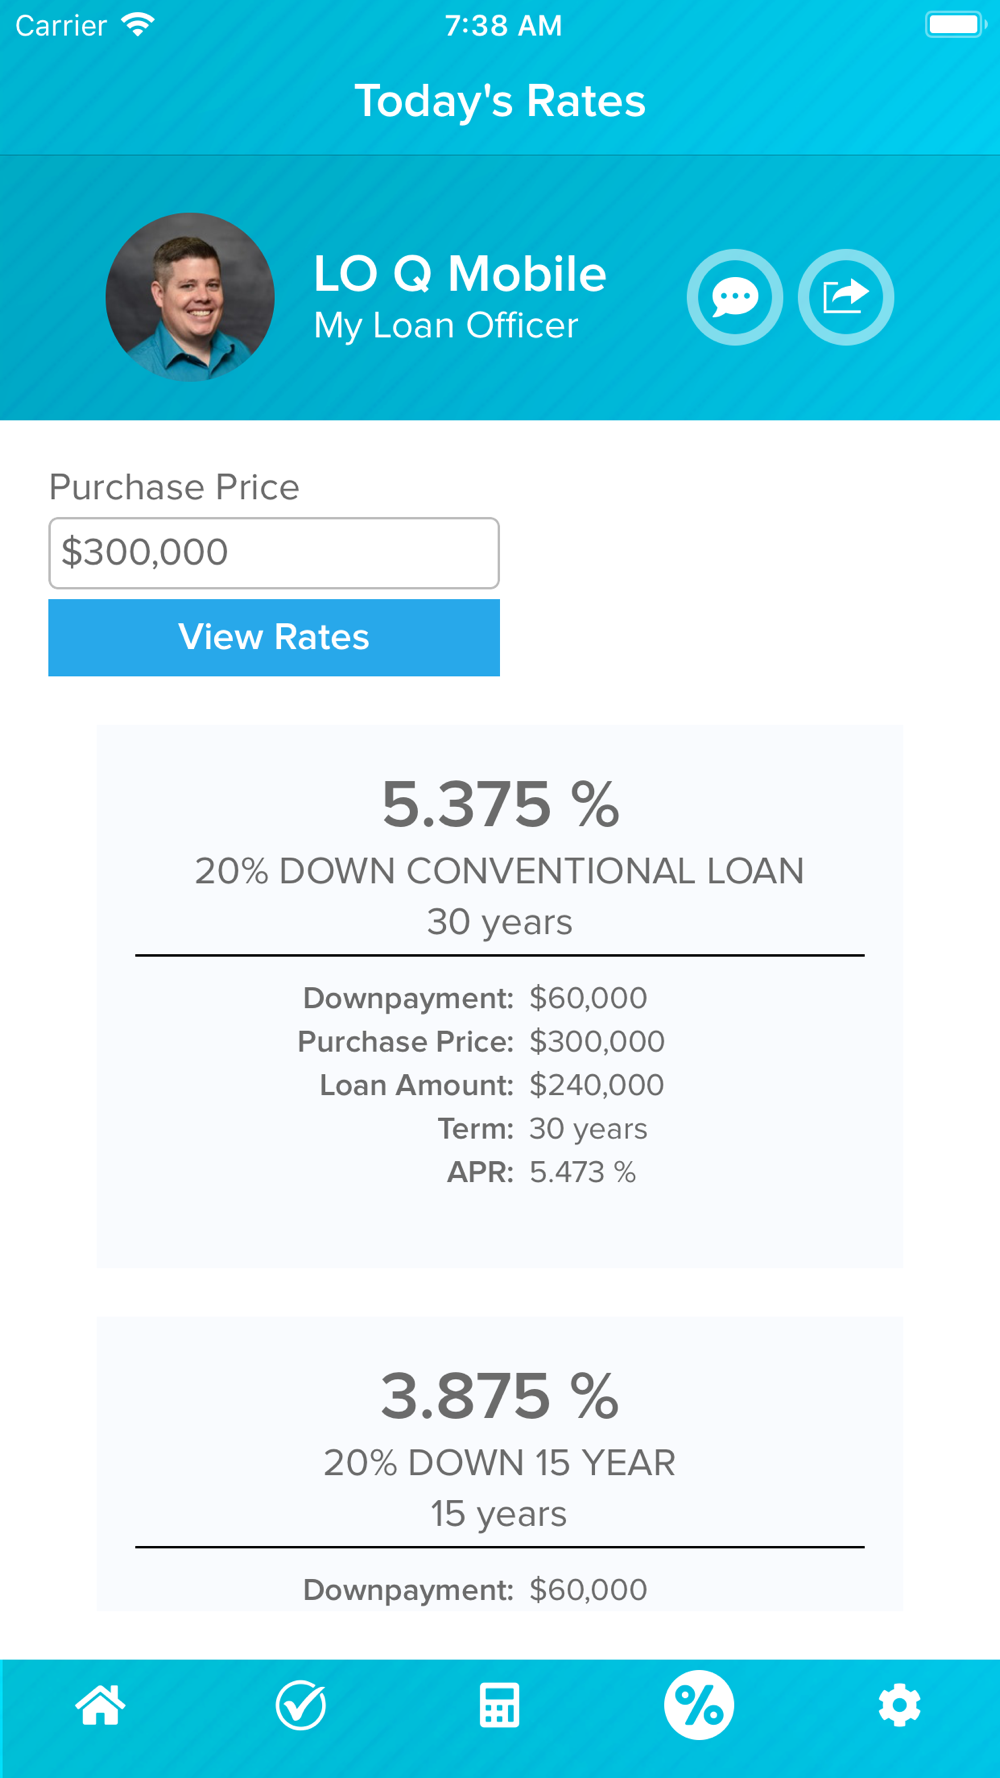
Task: Select the percent rates tab
Action: pos(699,1705)
